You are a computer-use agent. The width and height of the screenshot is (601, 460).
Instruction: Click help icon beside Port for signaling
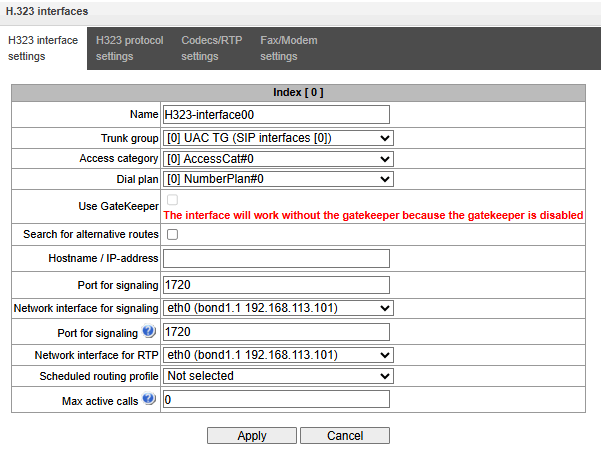click(x=149, y=332)
